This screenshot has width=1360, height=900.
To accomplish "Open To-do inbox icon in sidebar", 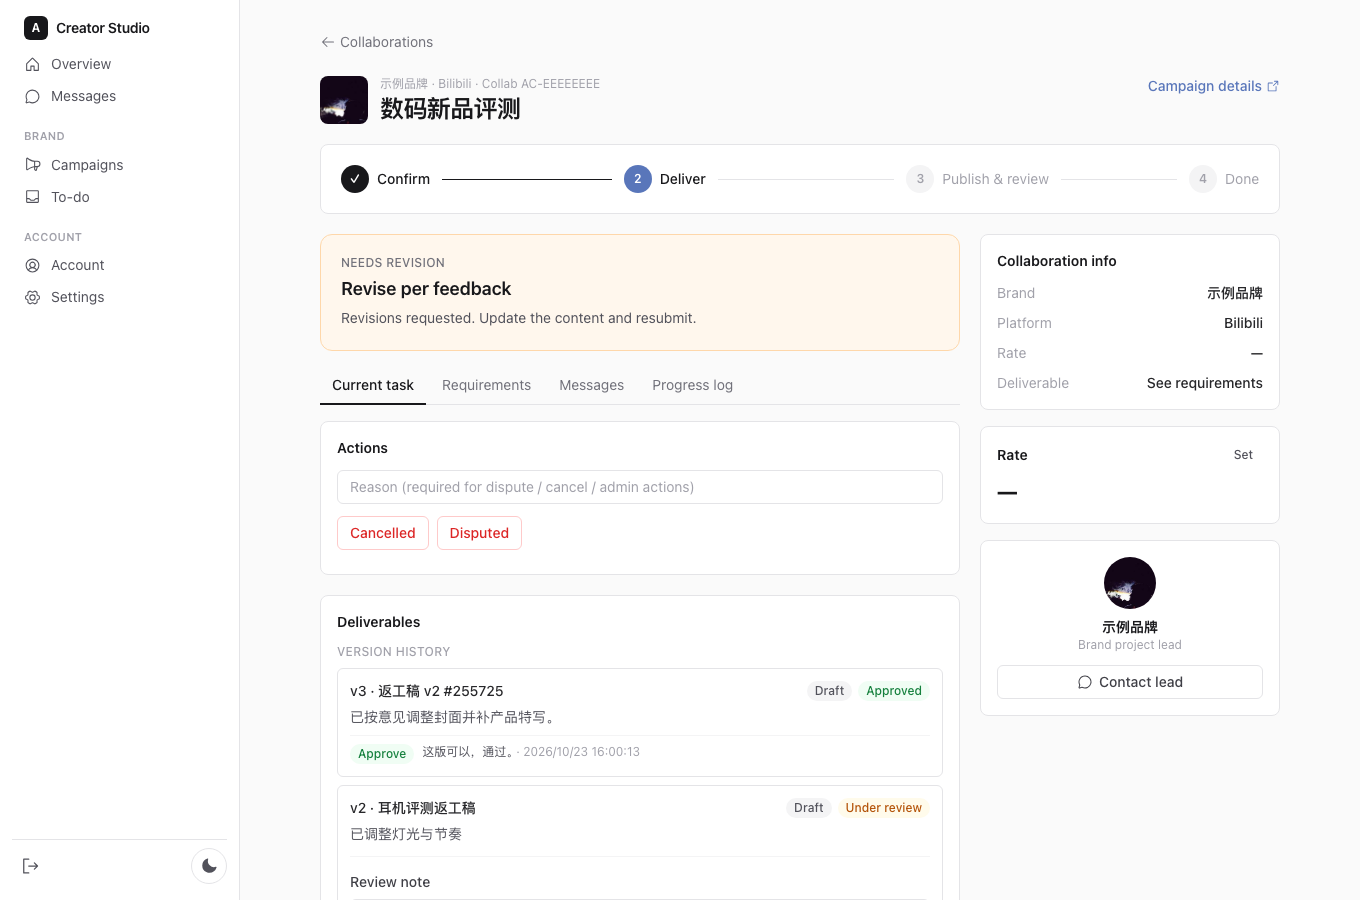I will (32, 197).
